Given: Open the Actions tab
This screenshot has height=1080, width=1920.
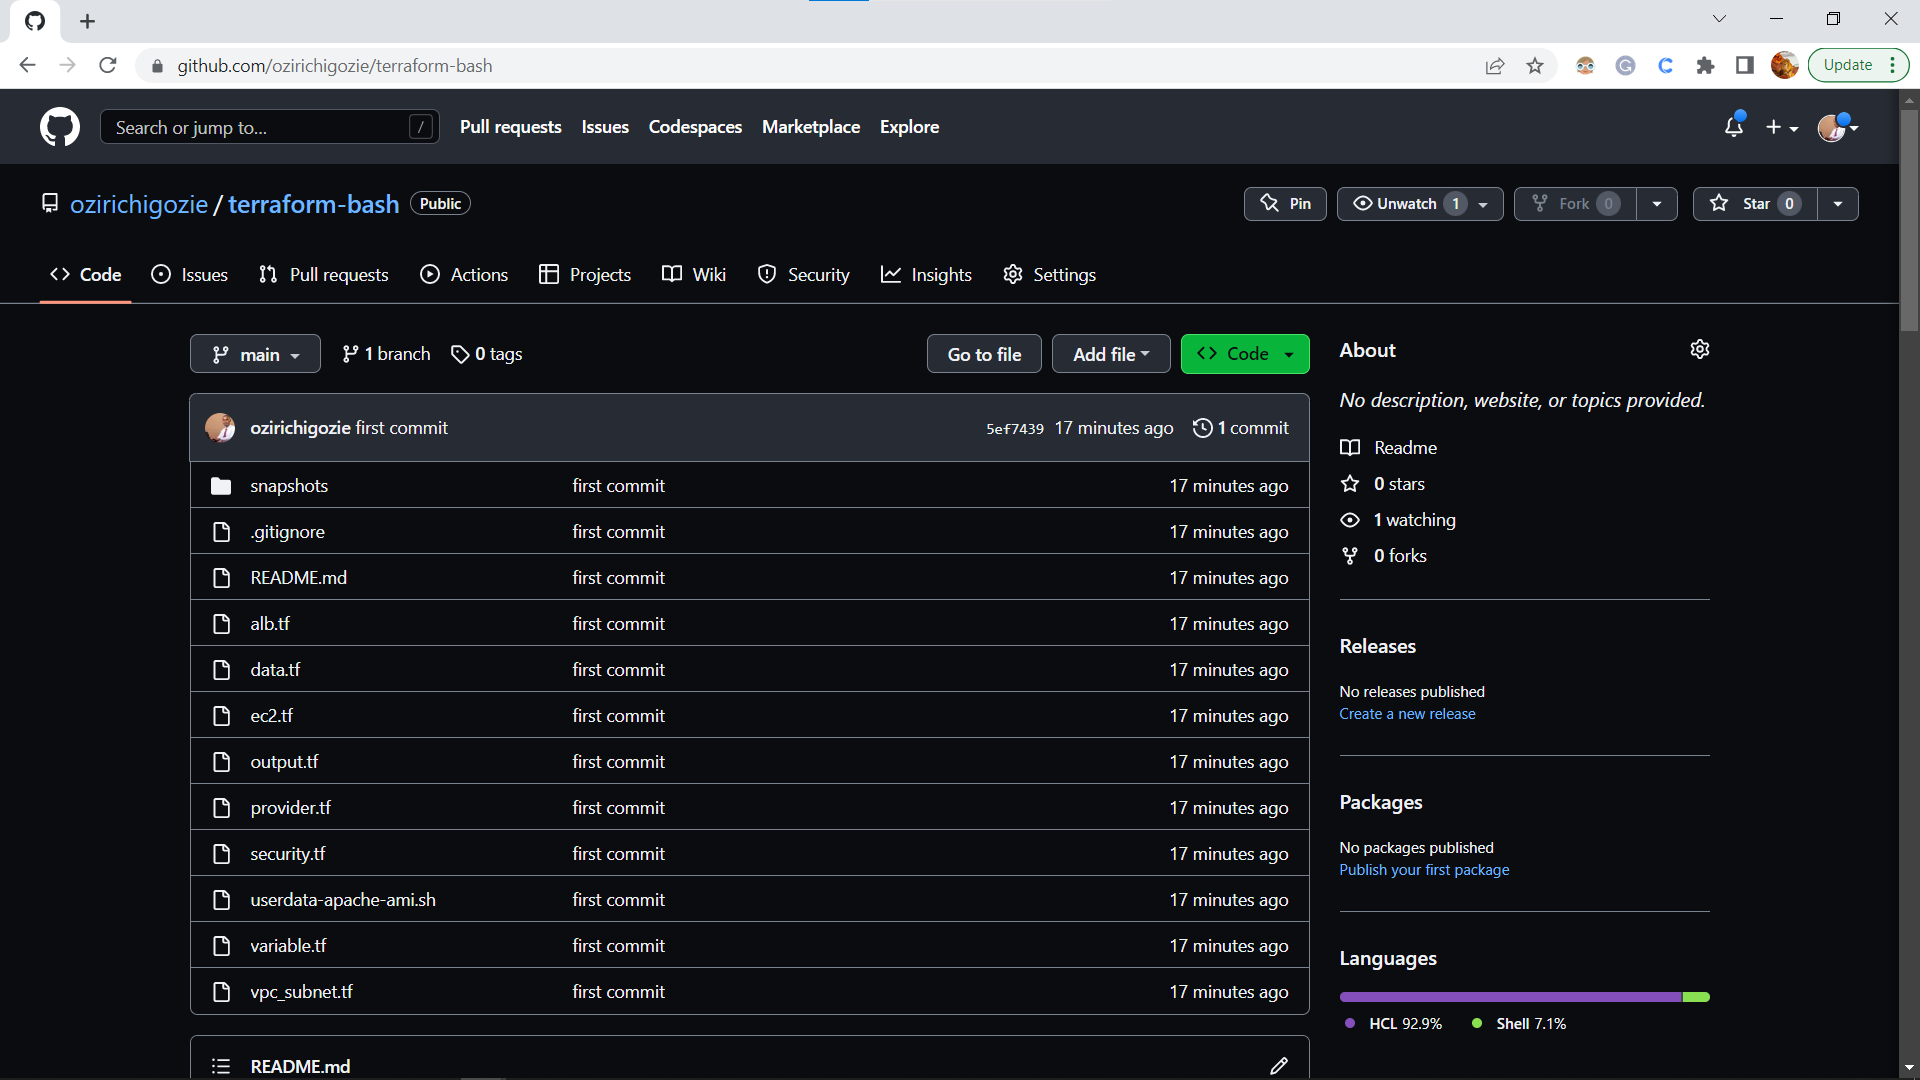Looking at the screenshot, I should pos(464,275).
